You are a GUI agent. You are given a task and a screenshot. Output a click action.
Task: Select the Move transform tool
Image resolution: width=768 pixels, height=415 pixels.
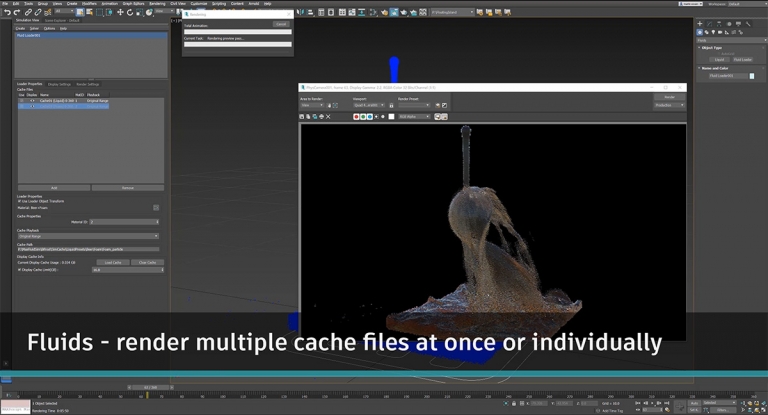click(x=120, y=13)
